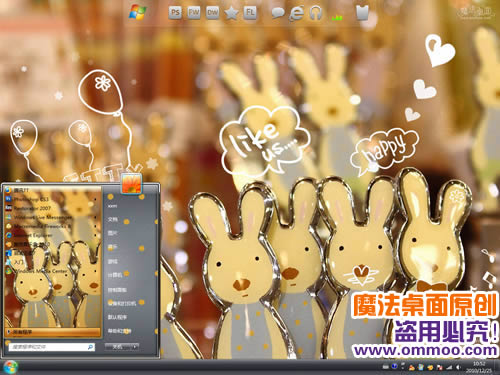500x375 pixels.
Task: Open Dreamweaver via the DW dock icon
Action: pyautogui.click(x=212, y=13)
